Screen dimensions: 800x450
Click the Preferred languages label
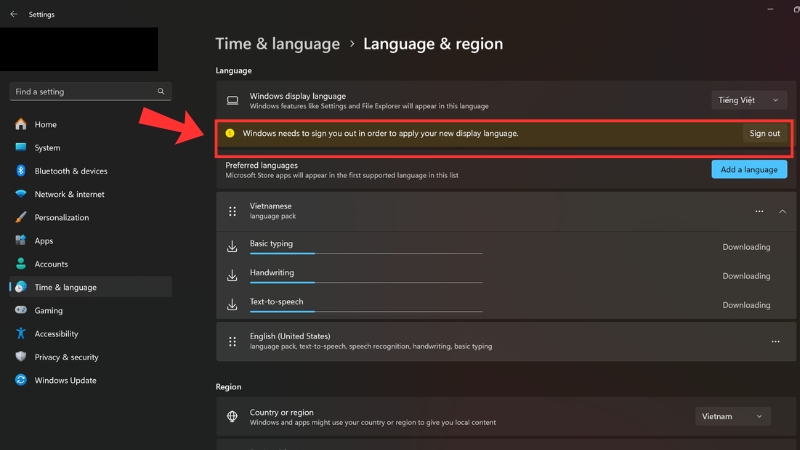pyautogui.click(x=261, y=165)
